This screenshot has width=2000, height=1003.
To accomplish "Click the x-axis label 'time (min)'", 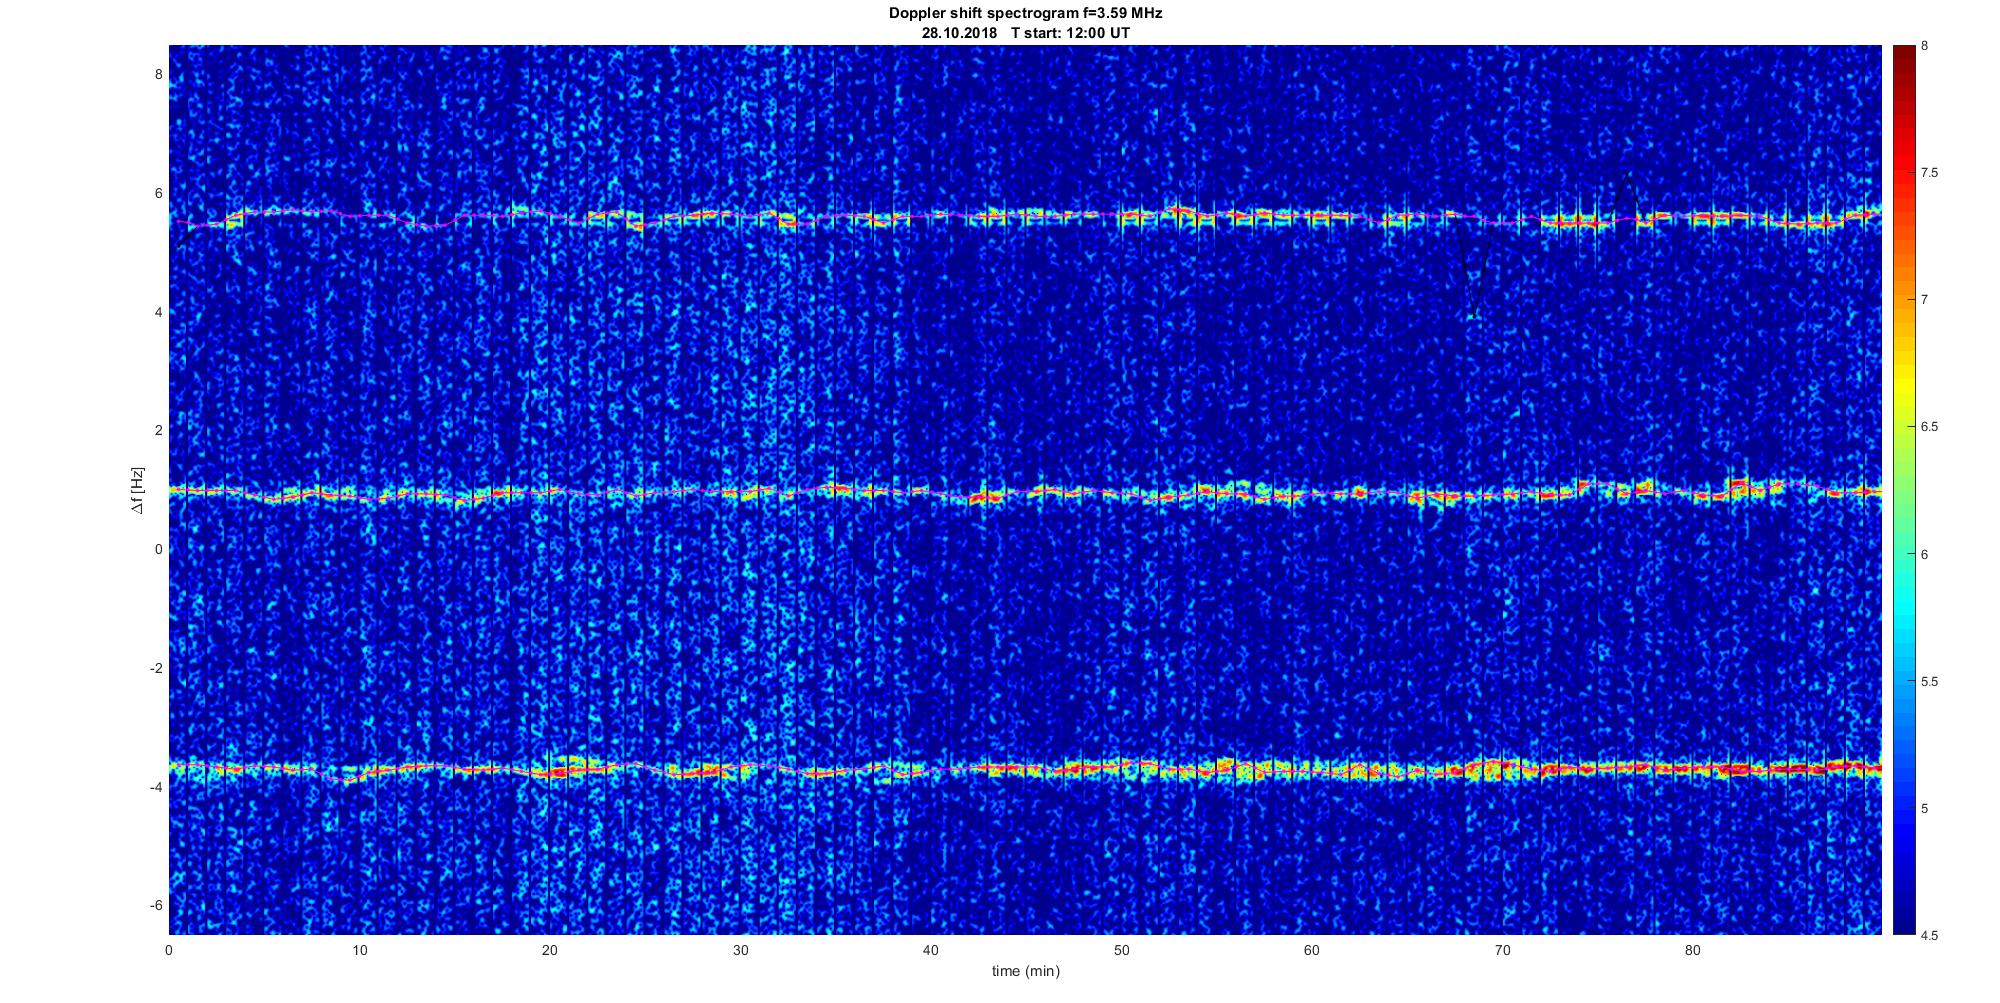I will click(1025, 971).
